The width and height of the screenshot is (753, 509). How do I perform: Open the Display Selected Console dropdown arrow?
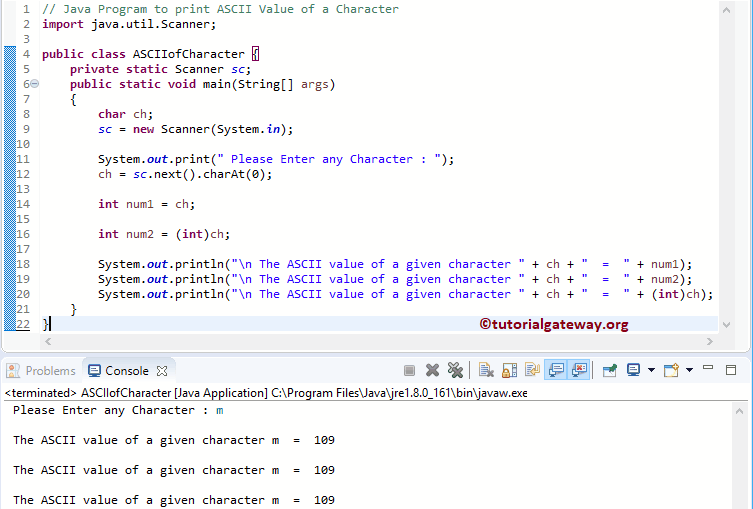[x=651, y=370]
